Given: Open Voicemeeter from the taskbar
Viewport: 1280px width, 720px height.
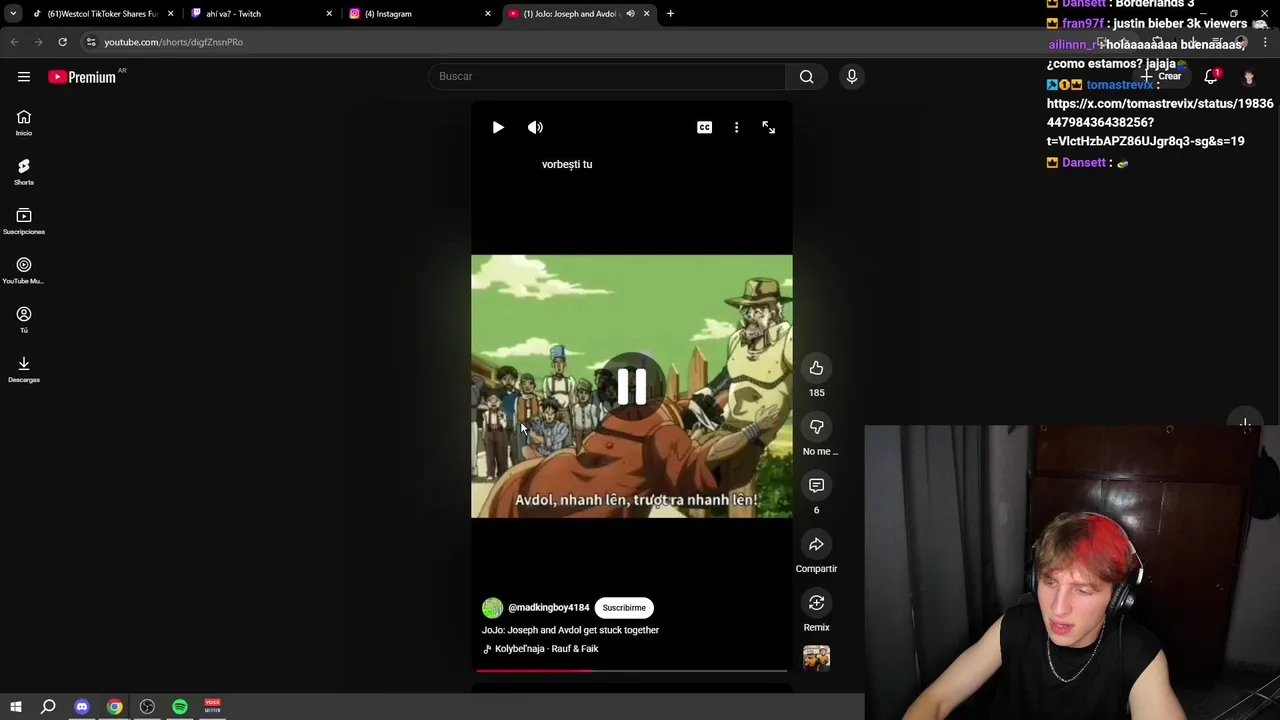Looking at the screenshot, I should tap(212, 707).
